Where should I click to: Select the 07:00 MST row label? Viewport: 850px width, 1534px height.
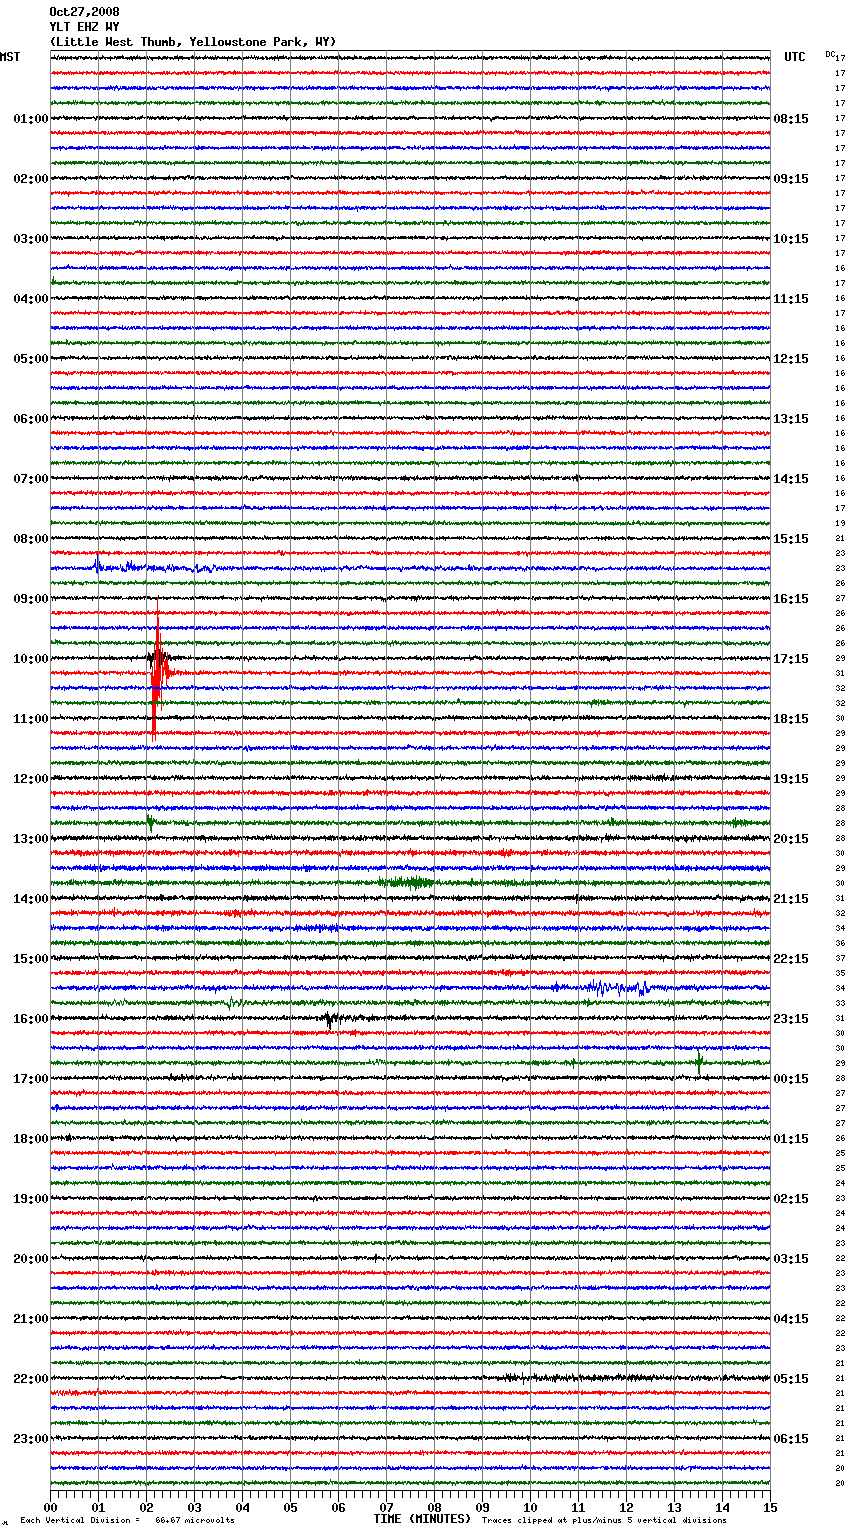[31, 479]
